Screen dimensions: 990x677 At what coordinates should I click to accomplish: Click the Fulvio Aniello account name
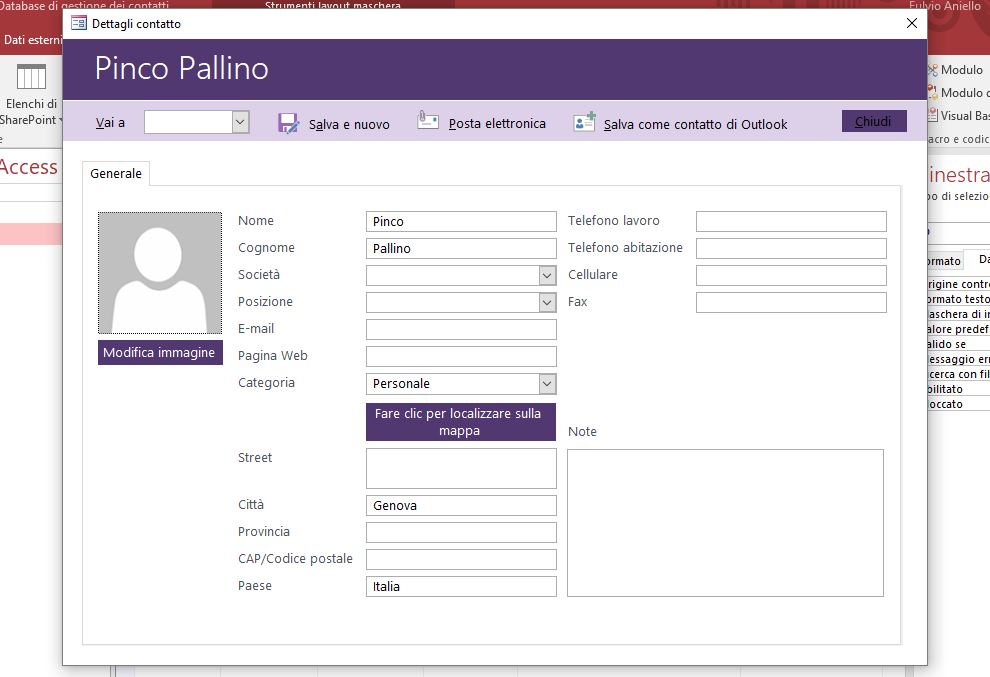pyautogui.click(x=945, y=6)
